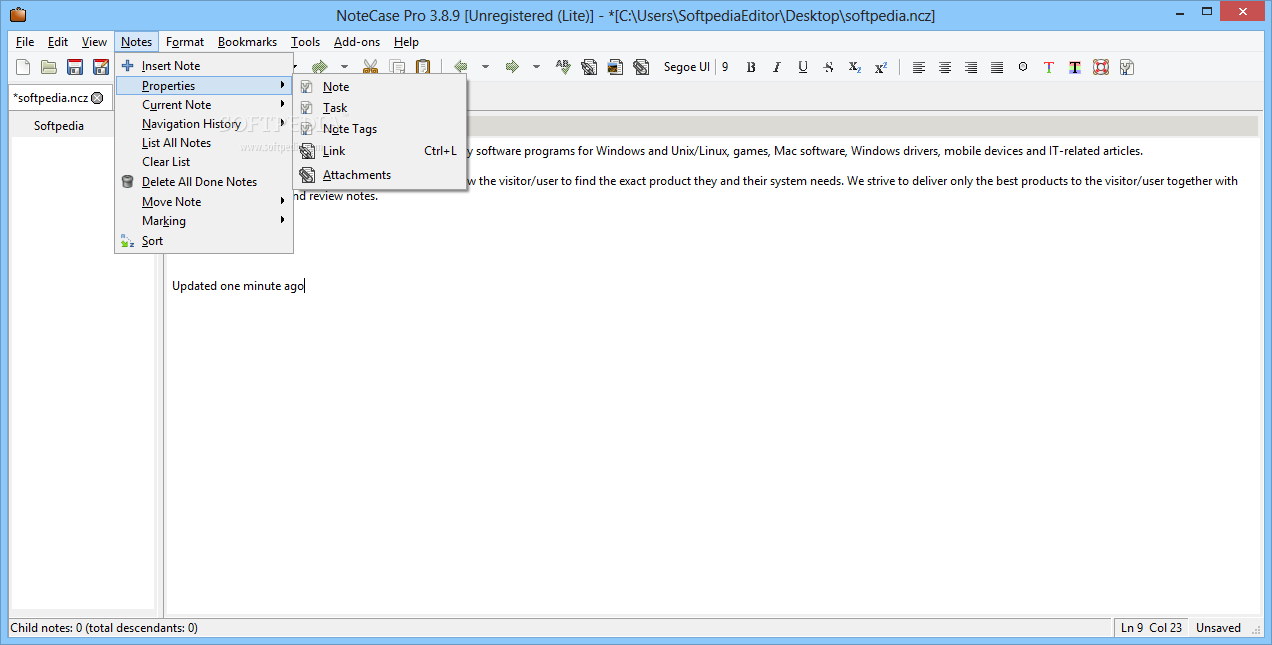
Task: Click the Redo green arrow icon
Action: coord(320,67)
